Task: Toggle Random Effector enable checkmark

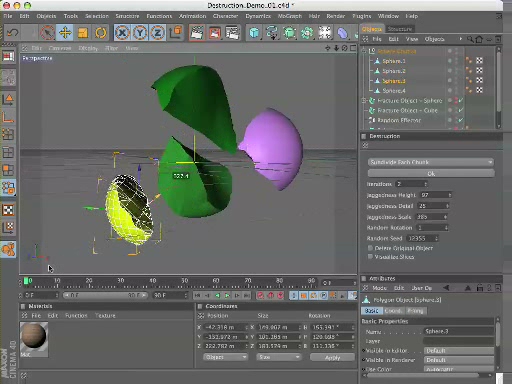Action: (461, 120)
